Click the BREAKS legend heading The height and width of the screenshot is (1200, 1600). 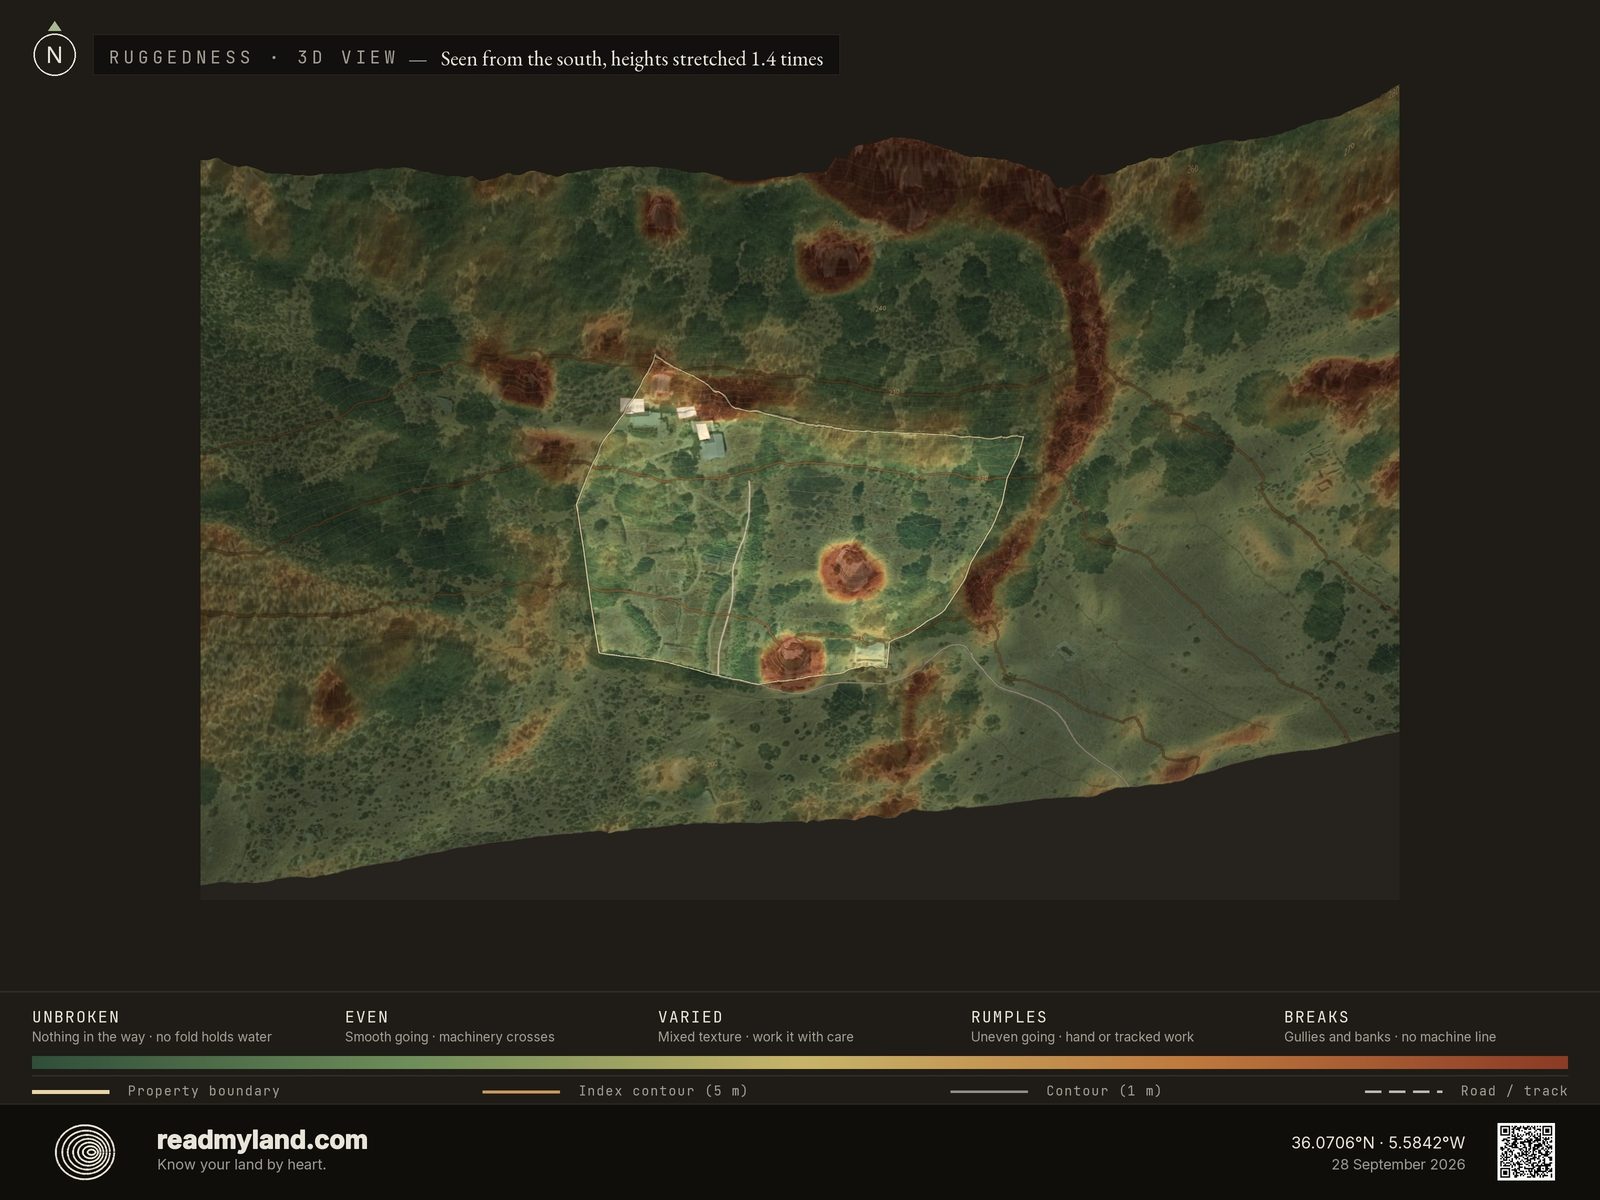[x=1316, y=1017]
